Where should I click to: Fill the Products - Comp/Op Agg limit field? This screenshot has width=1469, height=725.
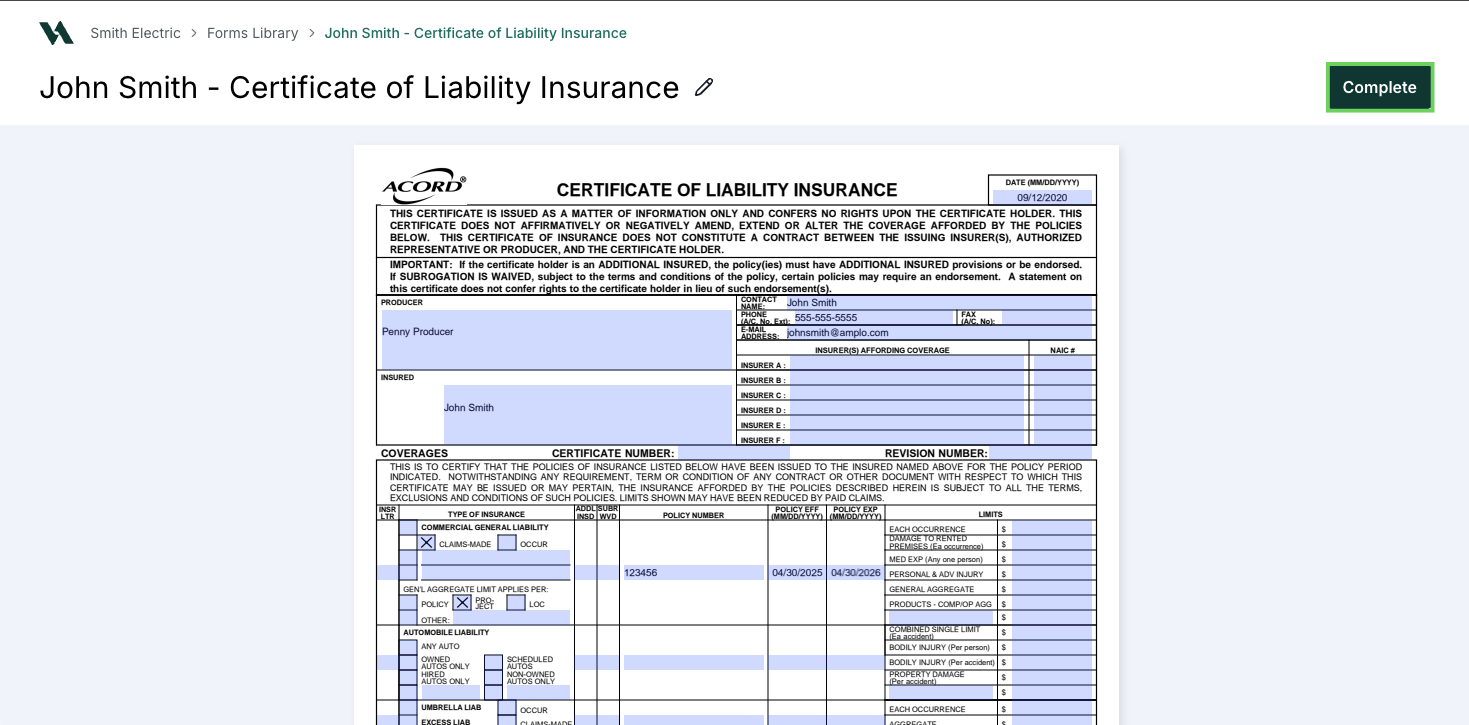coord(1052,603)
